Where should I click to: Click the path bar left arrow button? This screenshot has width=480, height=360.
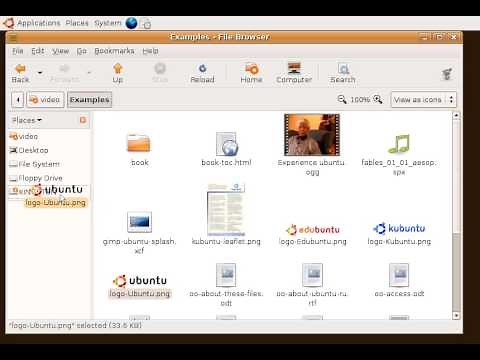pos(18,100)
